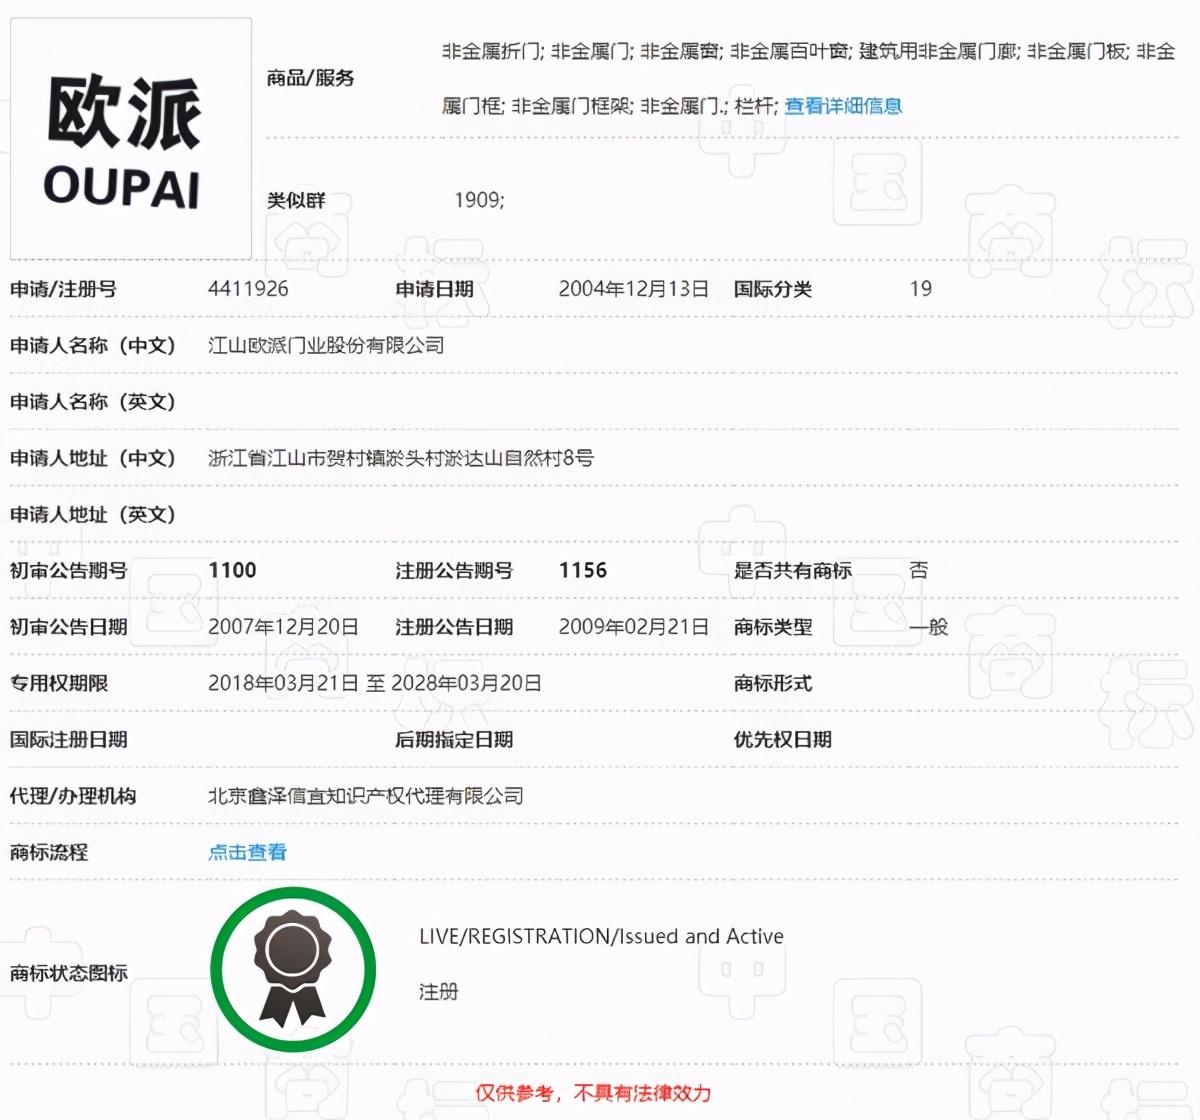Select applicant address 浙江省江山市贺村镇淤头村淤达山自然村8号
The image size is (1200, 1120).
[401, 458]
